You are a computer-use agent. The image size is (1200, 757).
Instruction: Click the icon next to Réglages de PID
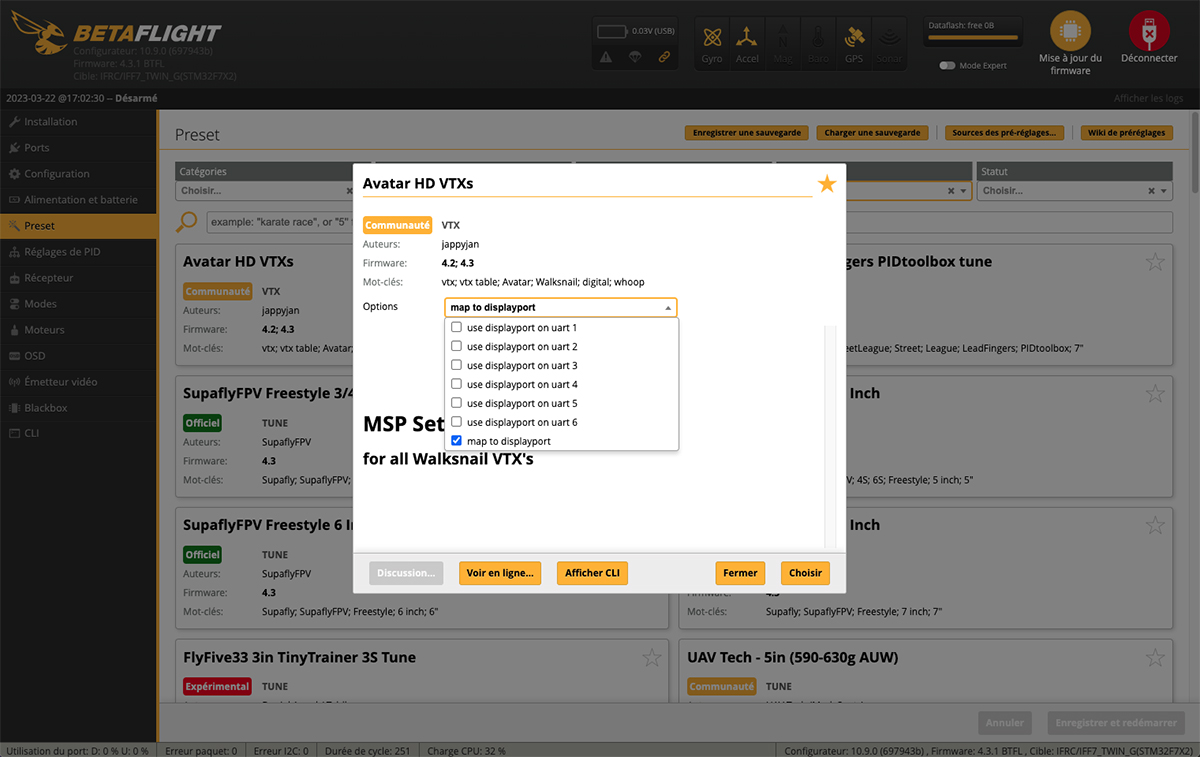coord(14,252)
